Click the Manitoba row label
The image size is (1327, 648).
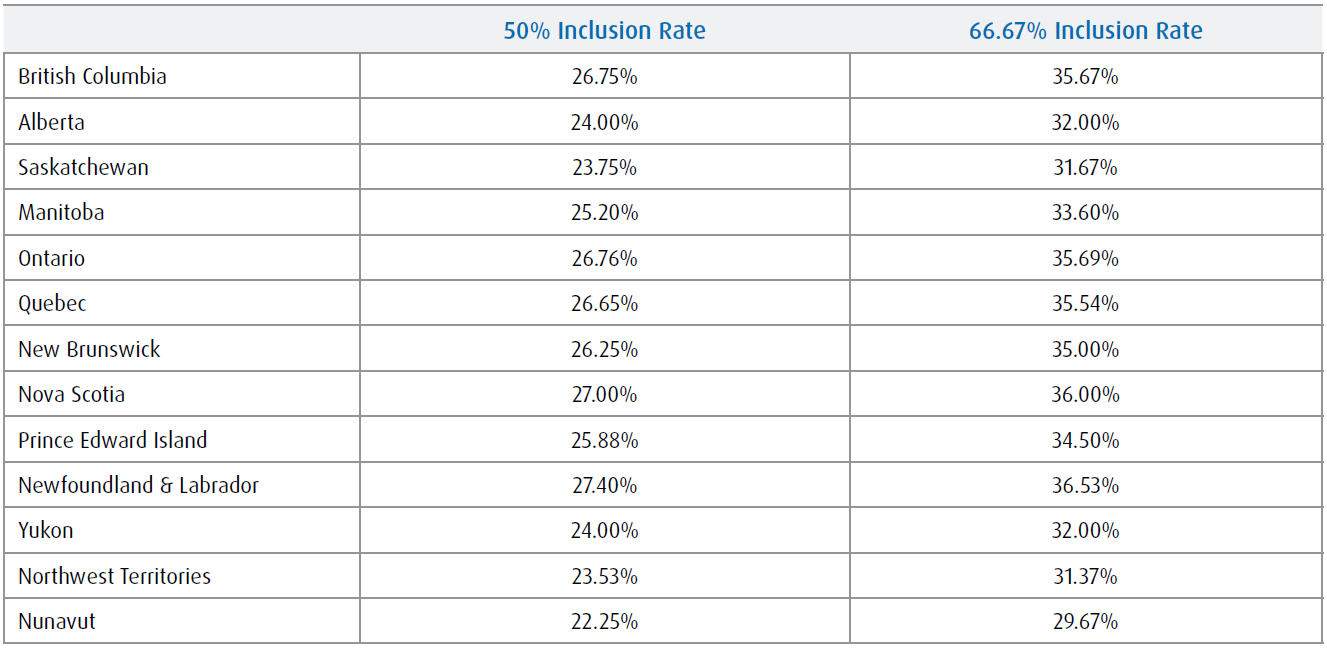61,213
